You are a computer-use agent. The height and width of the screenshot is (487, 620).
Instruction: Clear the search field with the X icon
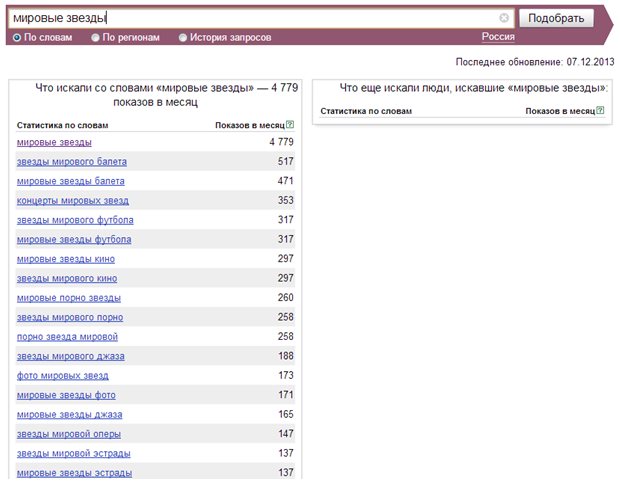tap(504, 18)
